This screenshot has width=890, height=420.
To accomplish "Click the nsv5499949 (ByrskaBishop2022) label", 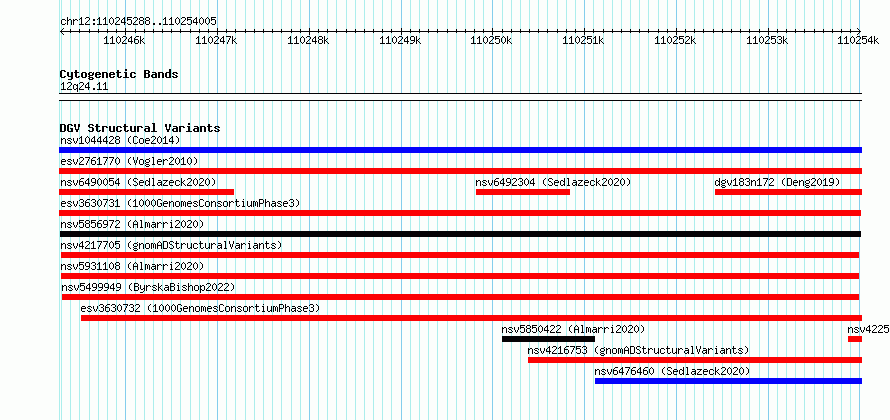I will (148, 287).
